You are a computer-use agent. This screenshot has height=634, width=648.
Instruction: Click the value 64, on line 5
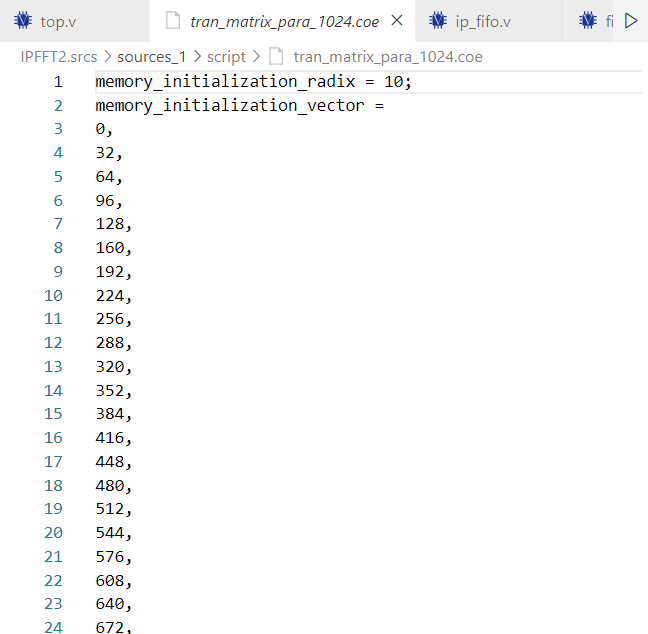coord(109,177)
